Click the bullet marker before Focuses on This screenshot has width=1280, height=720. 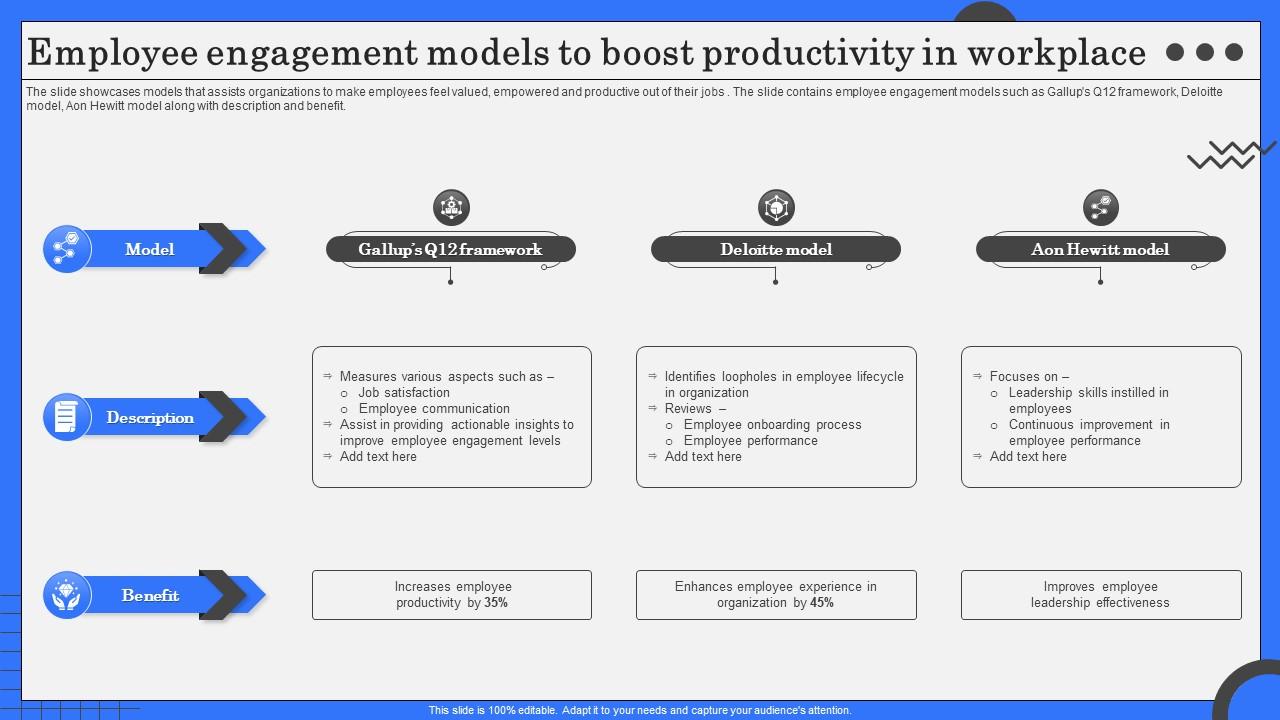[975, 377]
